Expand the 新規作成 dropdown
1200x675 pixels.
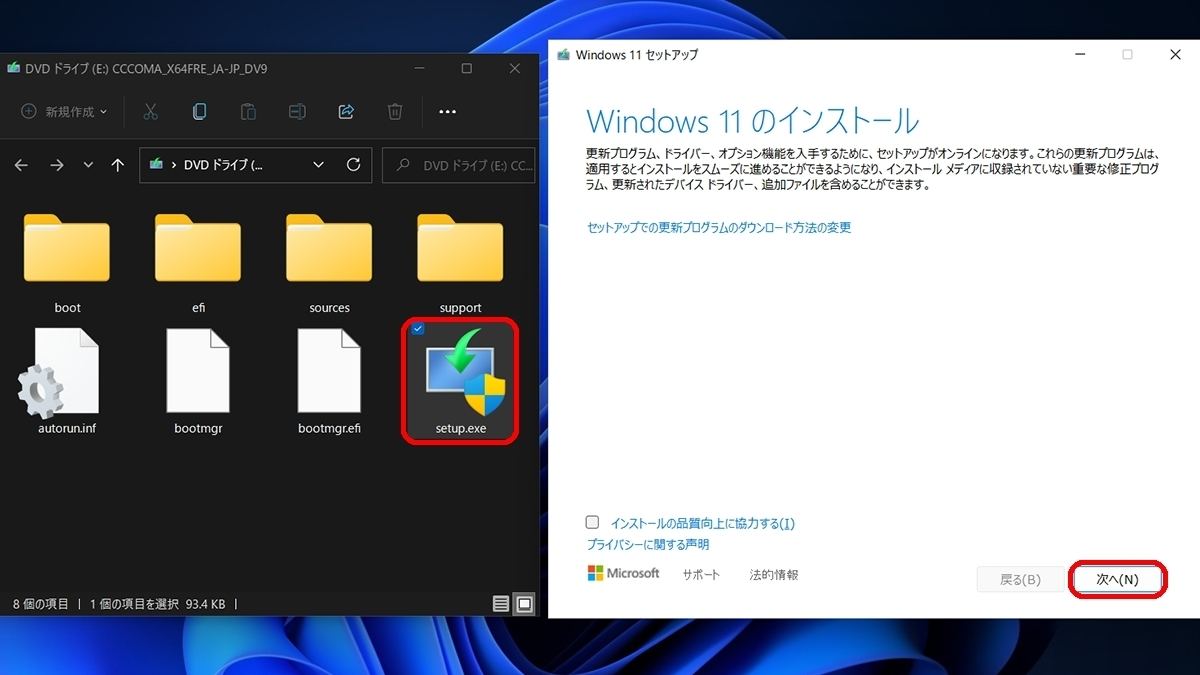pyautogui.click(x=64, y=112)
